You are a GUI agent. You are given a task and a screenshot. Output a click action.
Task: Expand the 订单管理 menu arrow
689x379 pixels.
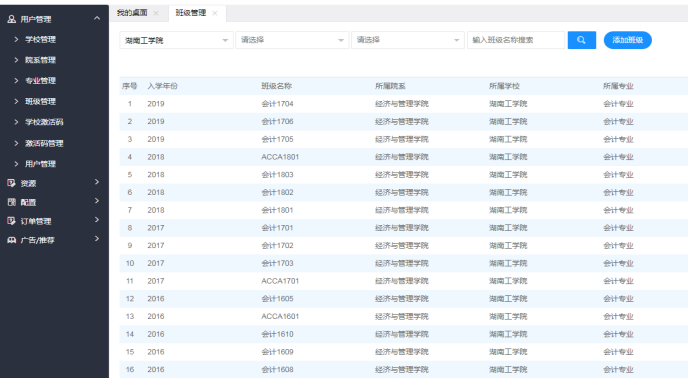[x=97, y=220]
